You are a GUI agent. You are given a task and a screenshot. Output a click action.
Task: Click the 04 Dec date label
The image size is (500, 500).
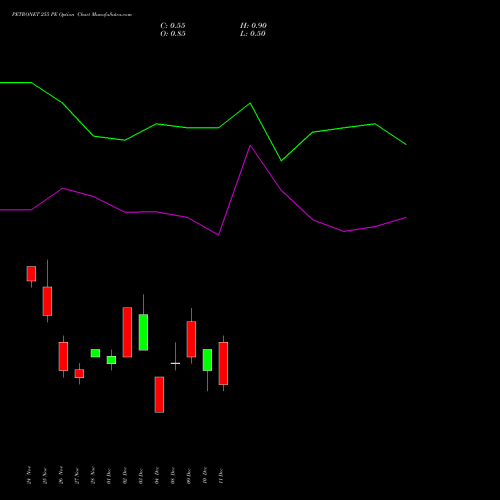pos(157,475)
